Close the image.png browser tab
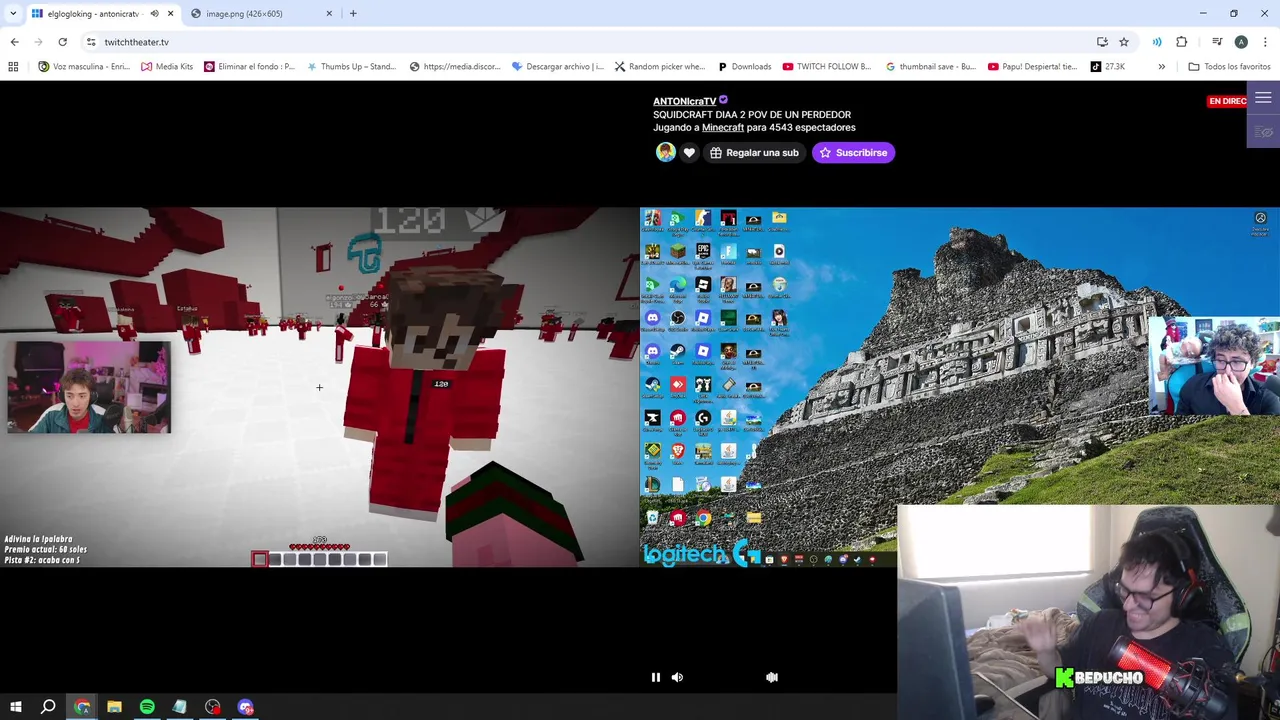The width and height of the screenshot is (1280, 720). coord(329,14)
